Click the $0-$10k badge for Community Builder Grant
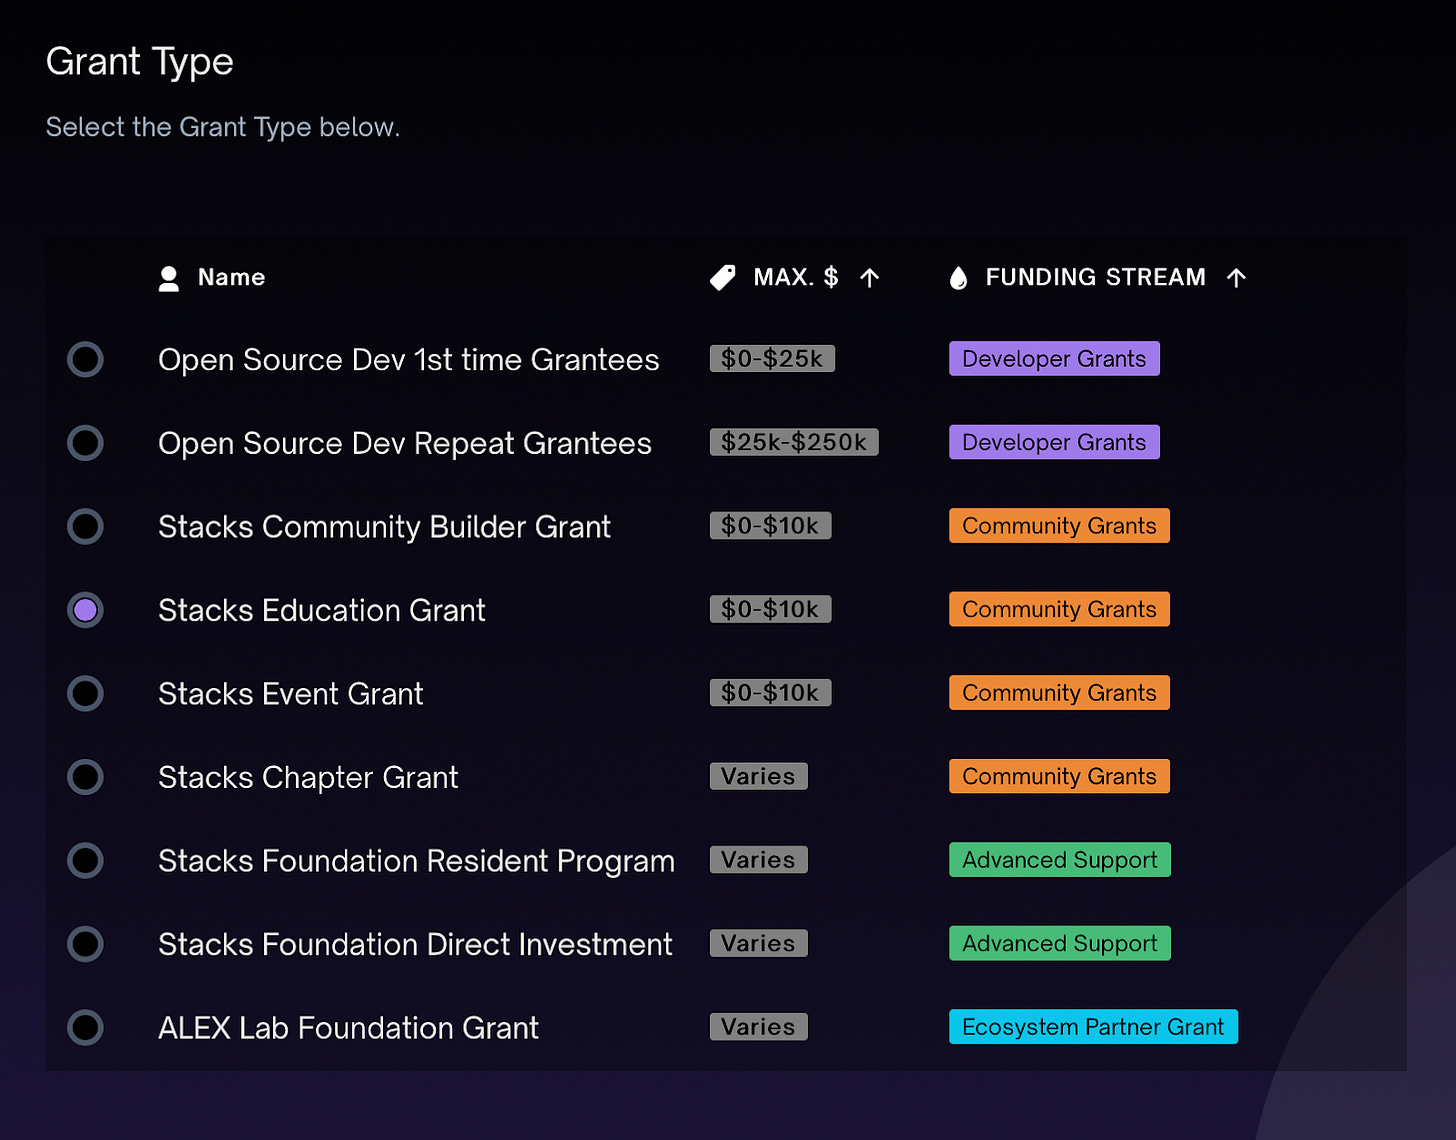1456x1140 pixels. pyautogui.click(x=770, y=526)
